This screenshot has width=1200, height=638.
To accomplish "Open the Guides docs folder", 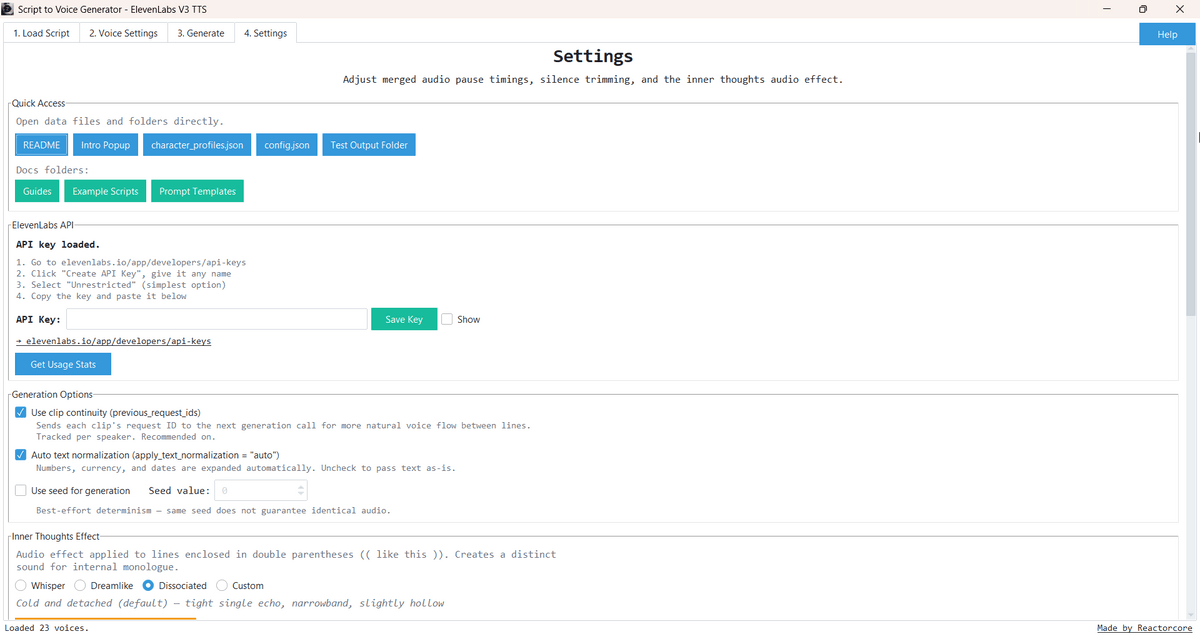I will click(37, 191).
